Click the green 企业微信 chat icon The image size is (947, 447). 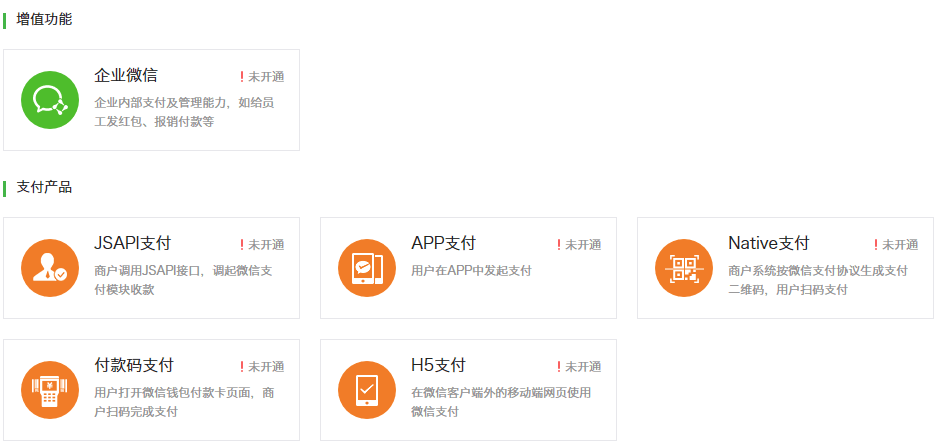click(x=50, y=100)
